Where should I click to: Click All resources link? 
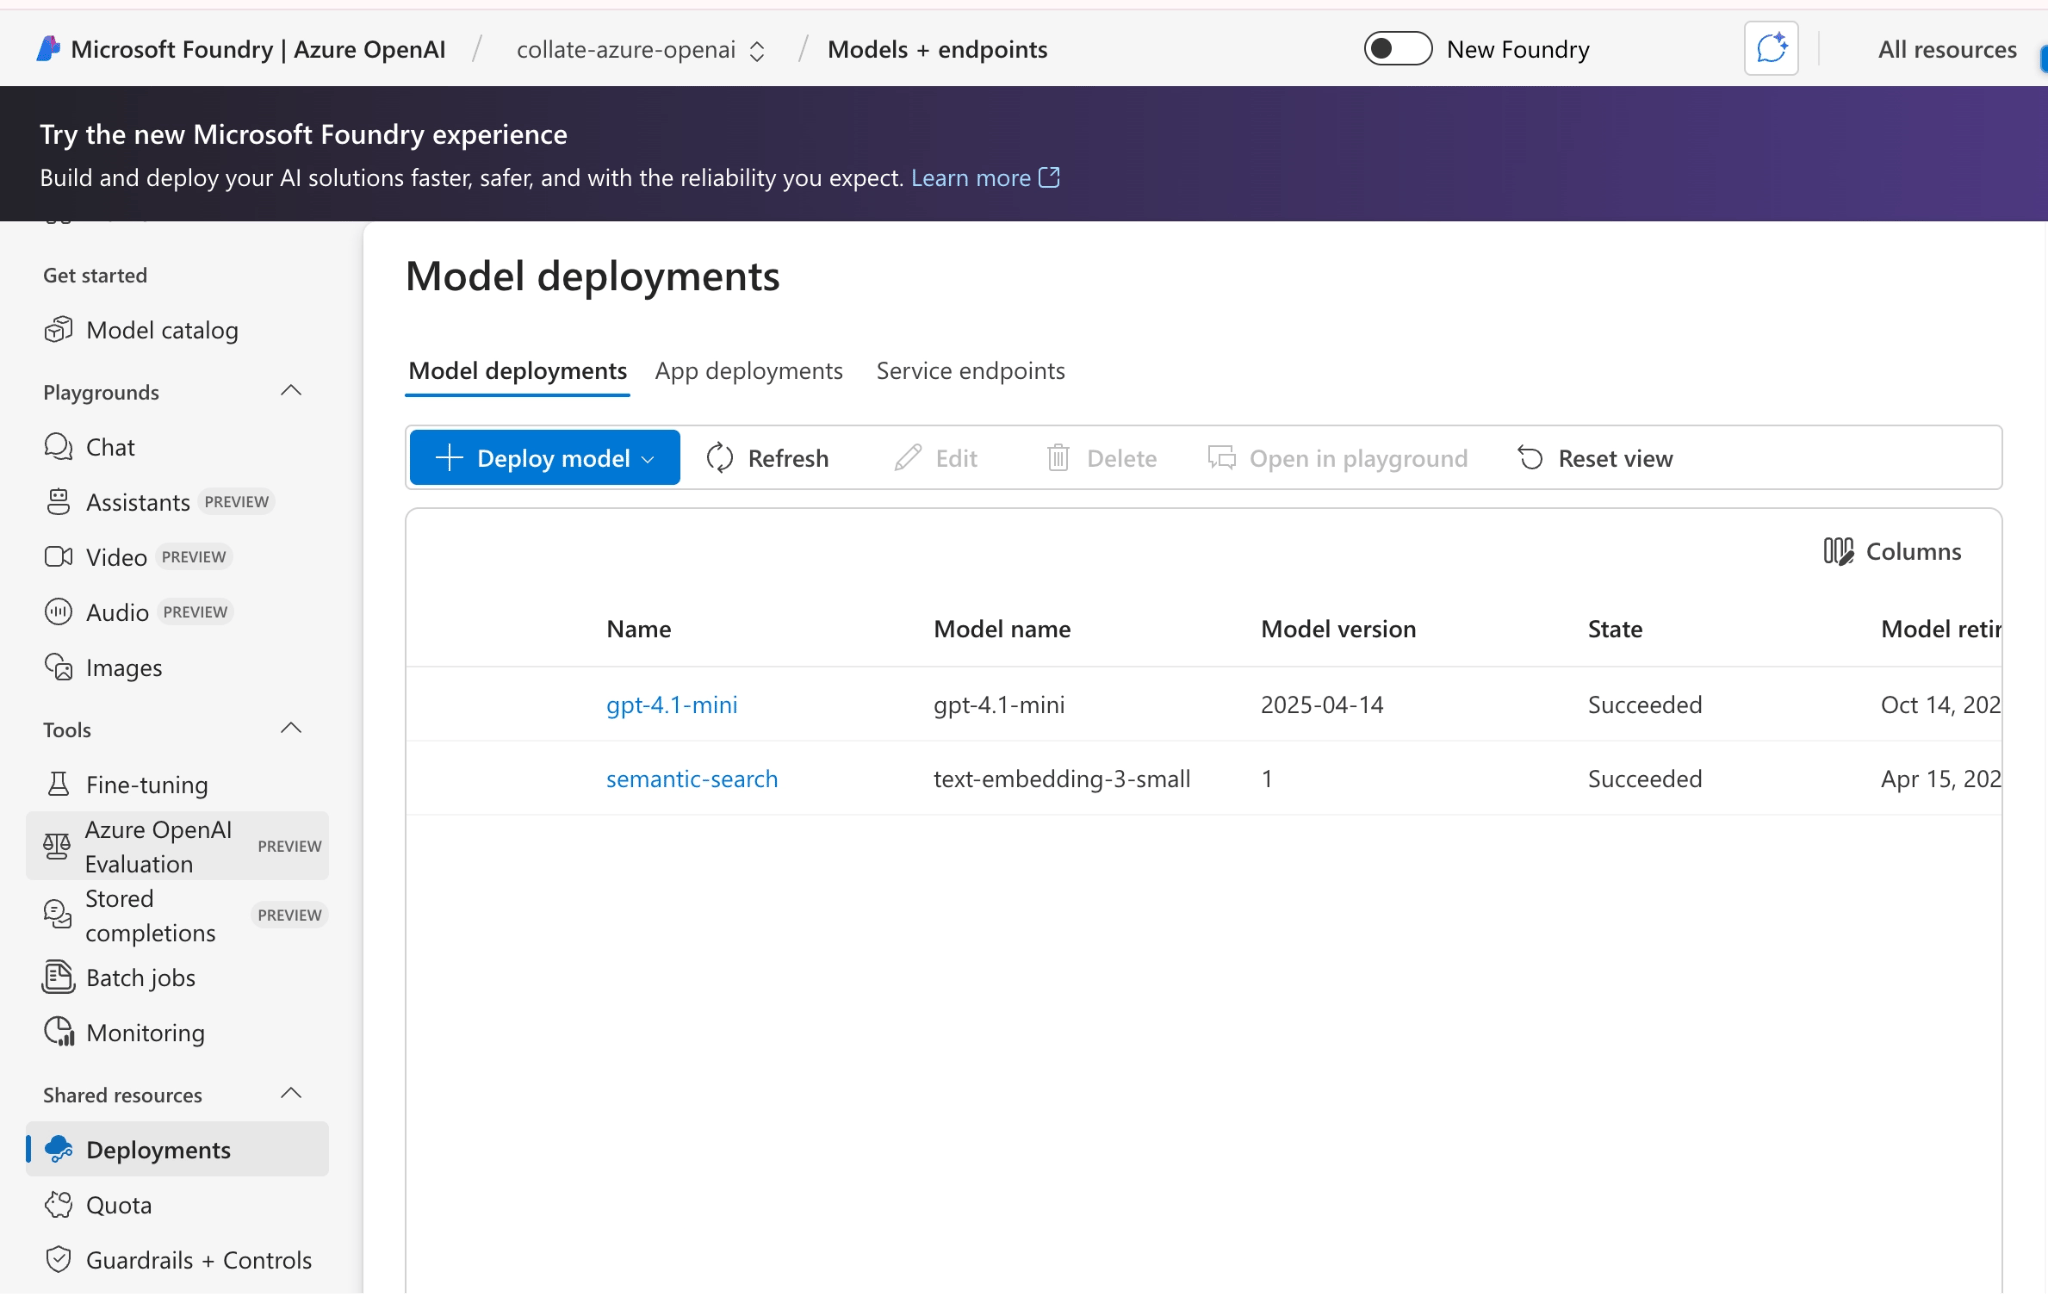coord(1947,50)
